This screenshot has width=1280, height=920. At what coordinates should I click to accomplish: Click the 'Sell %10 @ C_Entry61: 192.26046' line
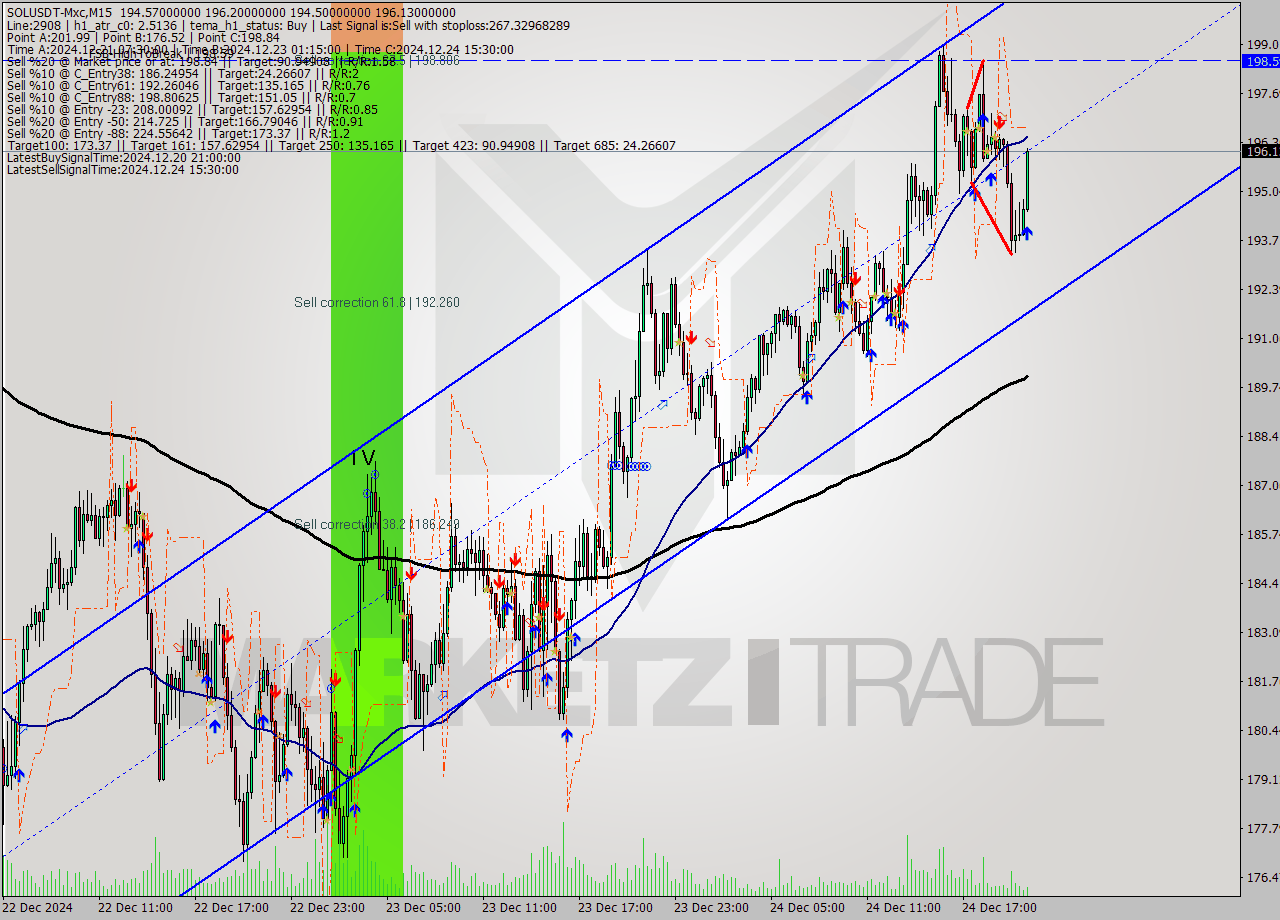[188, 85]
